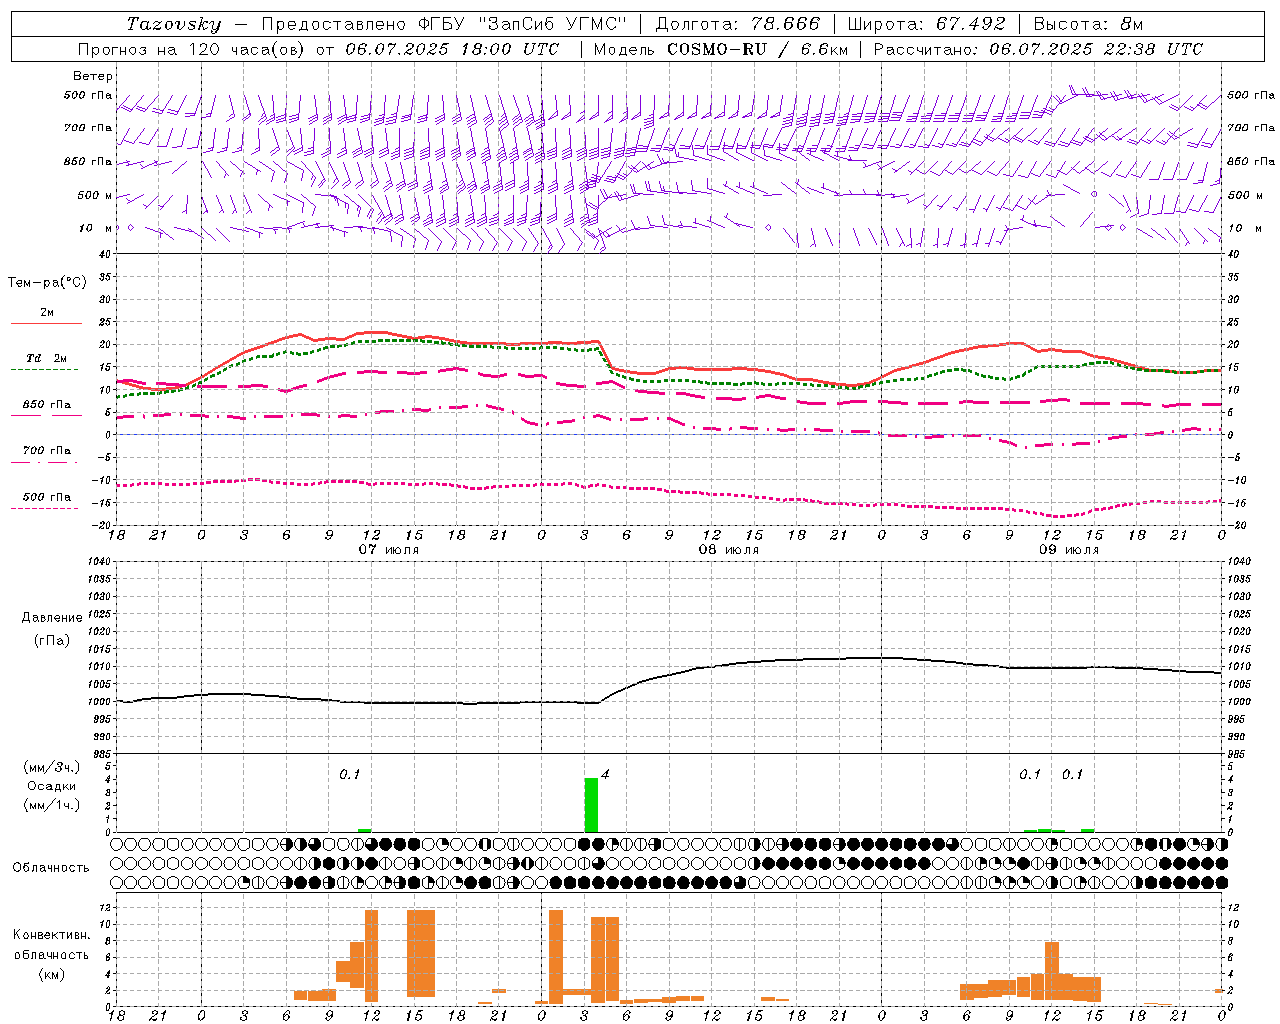Click the station name Tazovsky in the header

tap(174, 24)
